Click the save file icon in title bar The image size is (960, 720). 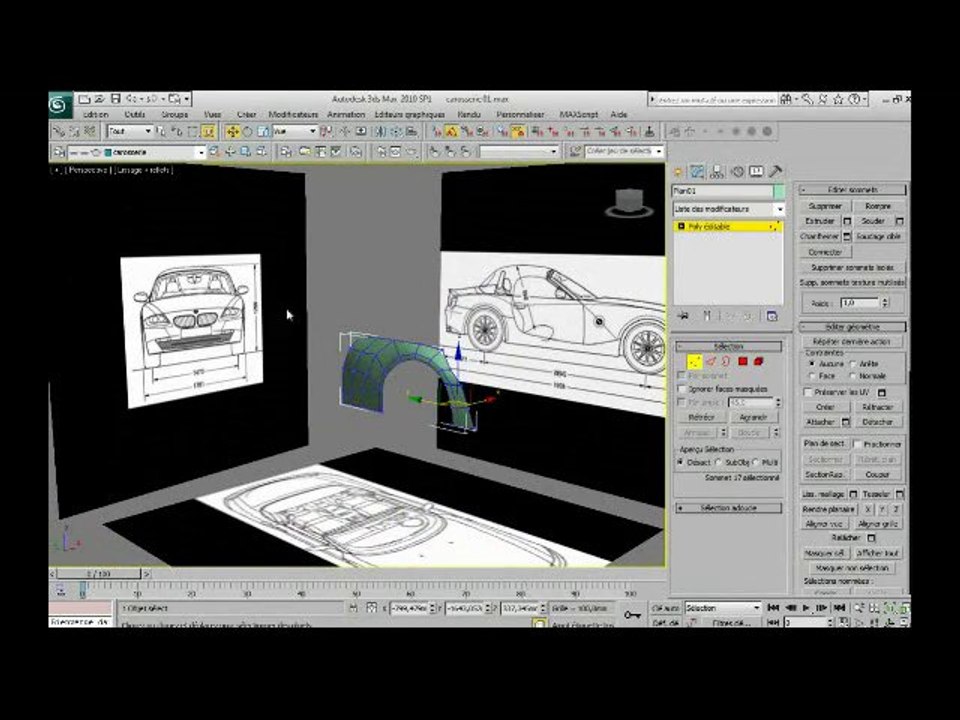tap(114, 99)
